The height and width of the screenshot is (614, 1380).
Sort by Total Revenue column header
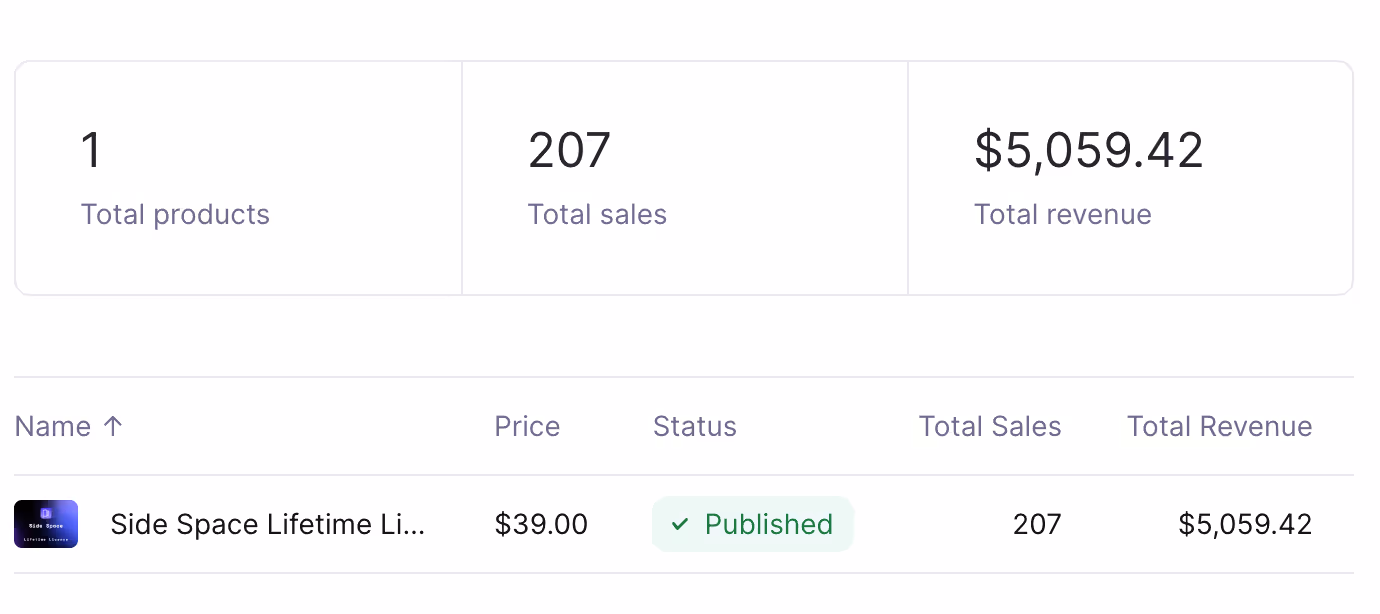[x=1219, y=426]
